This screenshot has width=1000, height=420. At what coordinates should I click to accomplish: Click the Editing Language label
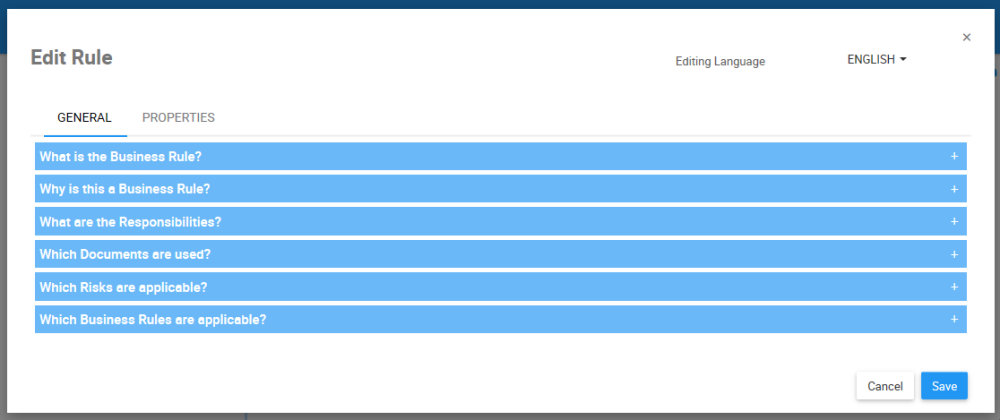pyautogui.click(x=720, y=62)
